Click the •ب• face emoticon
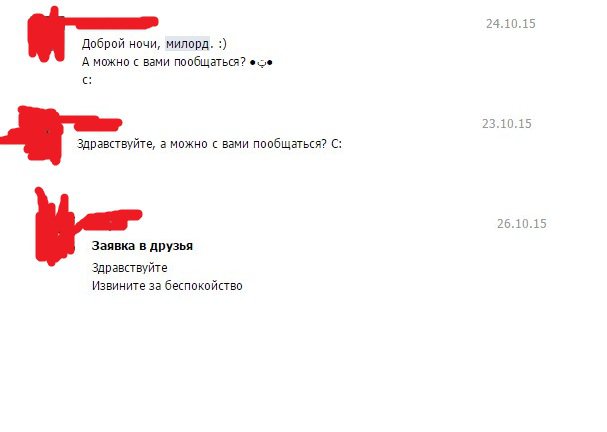 pyautogui.click(x=261, y=63)
